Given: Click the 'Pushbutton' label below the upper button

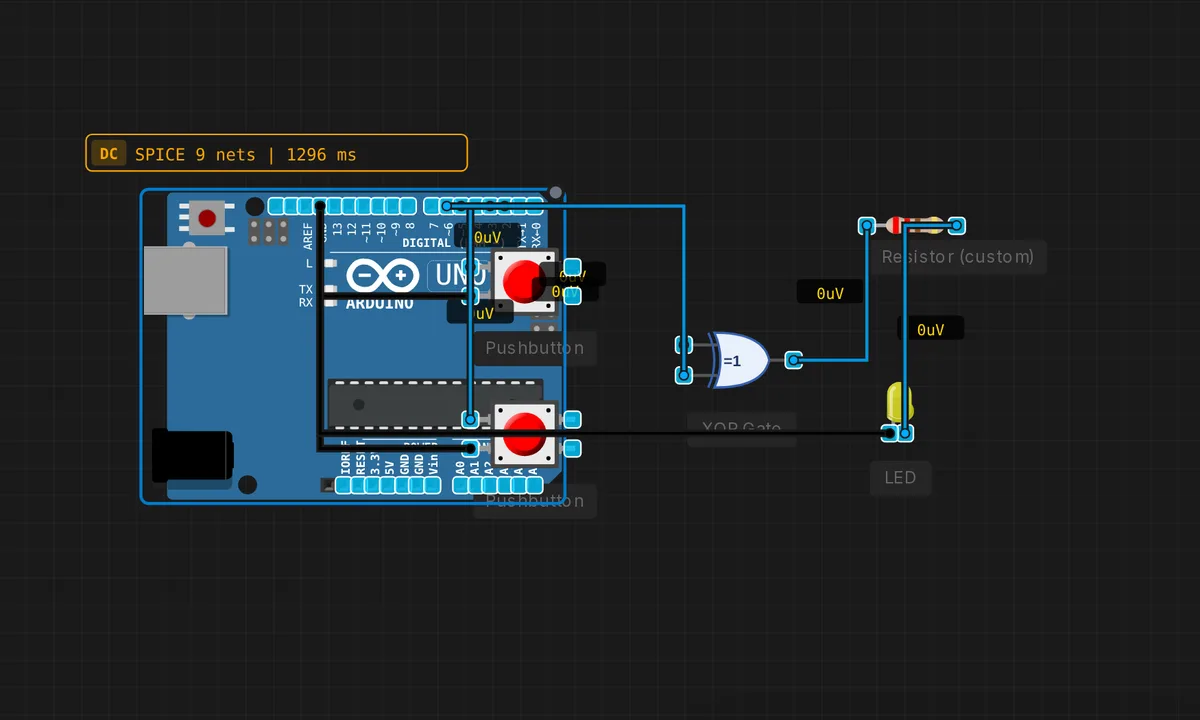Looking at the screenshot, I should pyautogui.click(x=534, y=348).
